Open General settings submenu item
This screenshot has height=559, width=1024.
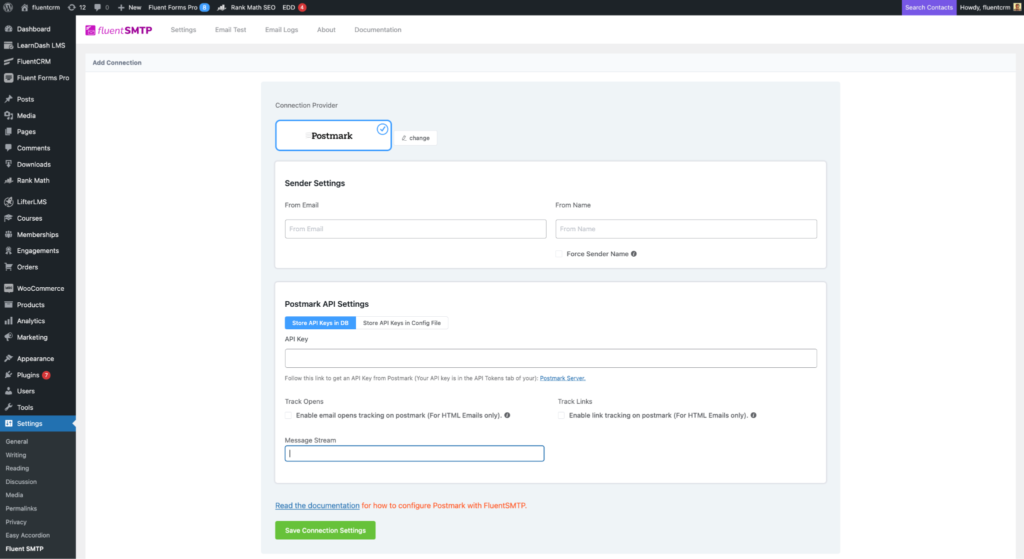(17, 441)
